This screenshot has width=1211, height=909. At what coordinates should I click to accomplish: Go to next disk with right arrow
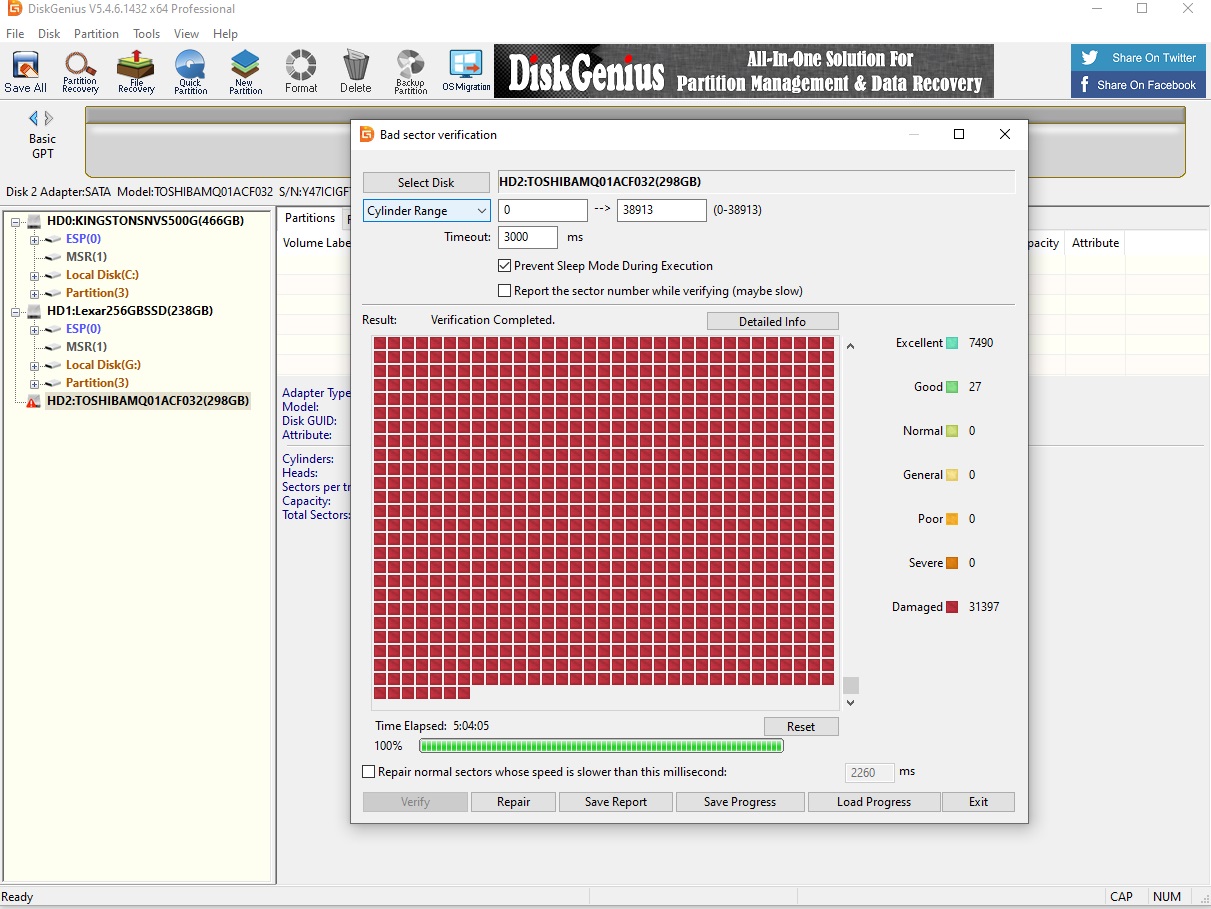[49, 118]
